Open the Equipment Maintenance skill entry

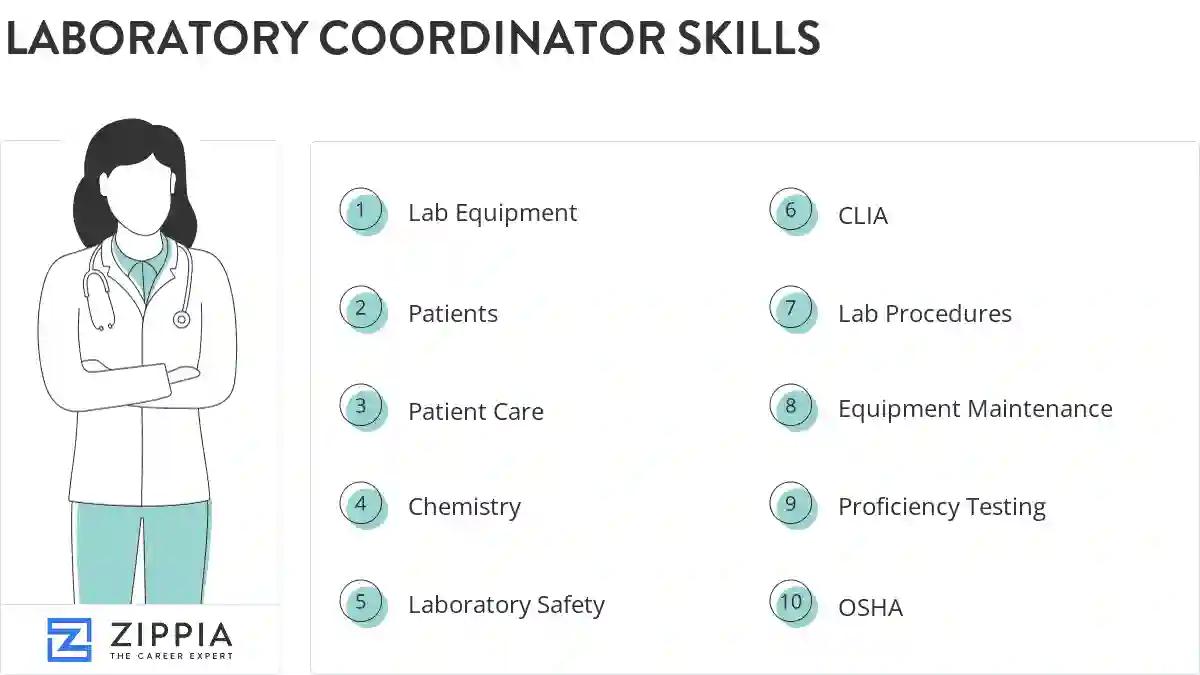(x=975, y=409)
